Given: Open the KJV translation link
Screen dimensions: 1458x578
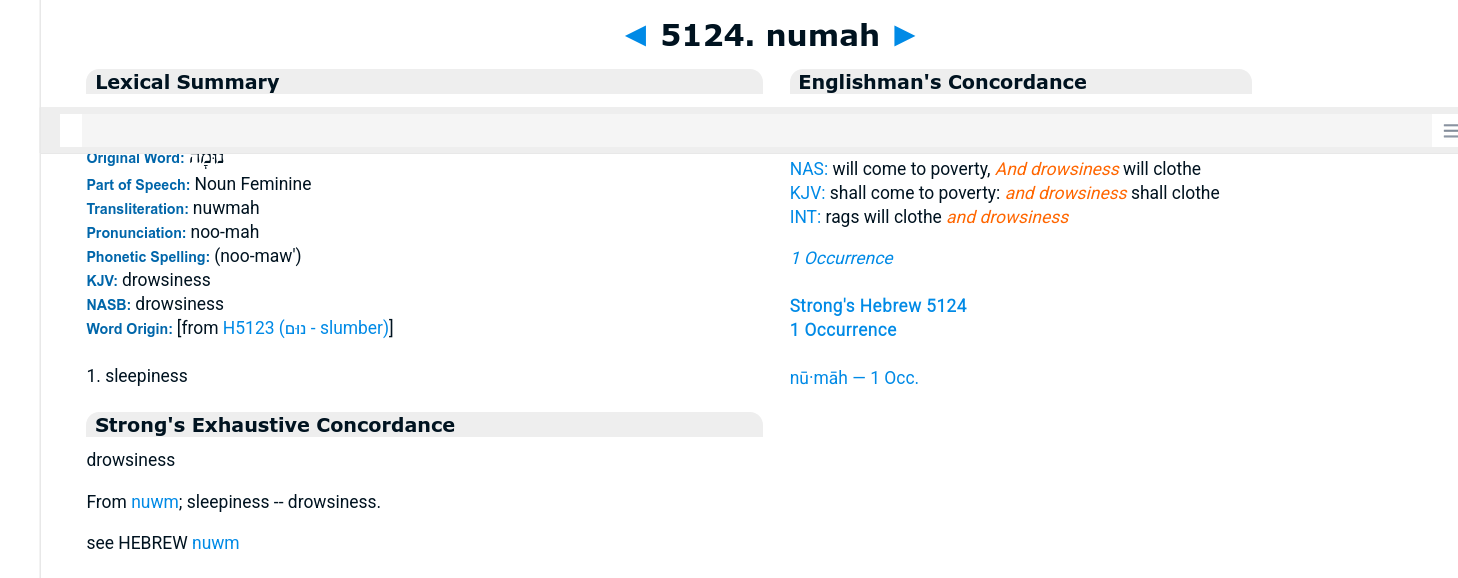Looking at the screenshot, I should pos(807,194).
